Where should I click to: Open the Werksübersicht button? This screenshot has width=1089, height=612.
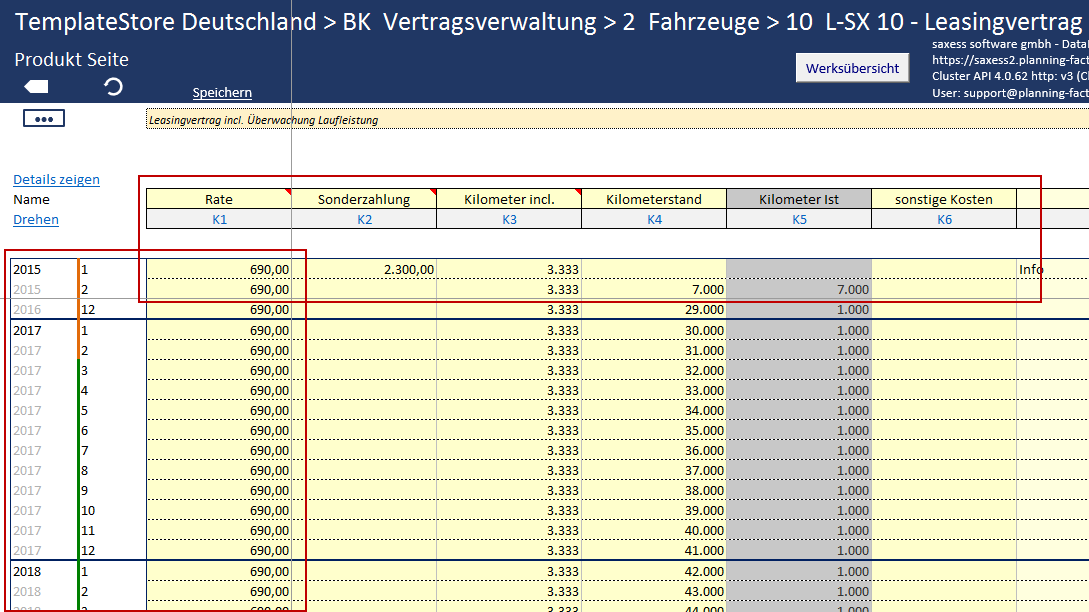coord(852,68)
